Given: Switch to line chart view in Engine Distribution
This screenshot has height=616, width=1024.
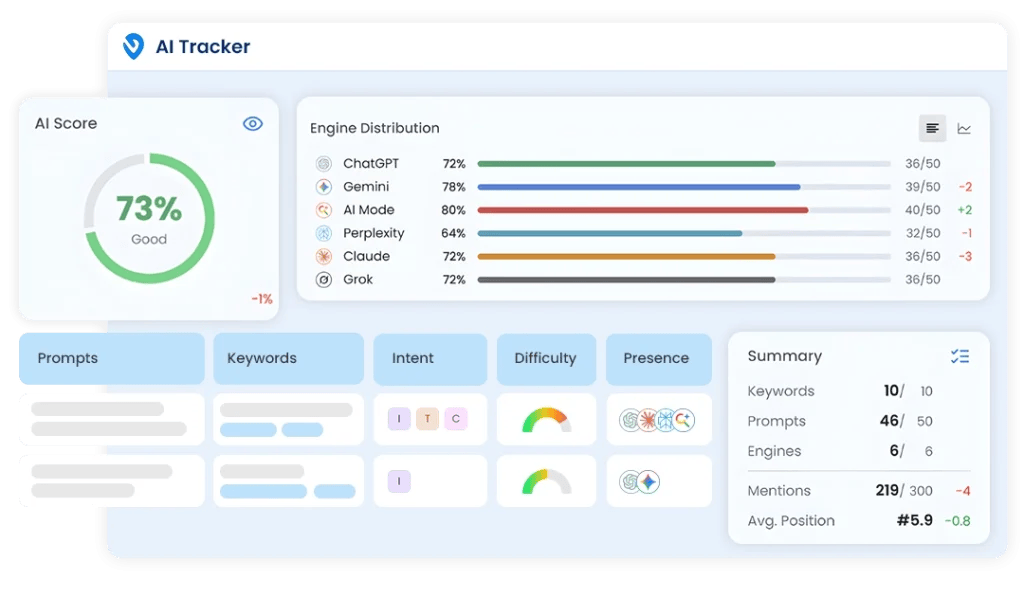Looking at the screenshot, I should click(x=964, y=129).
